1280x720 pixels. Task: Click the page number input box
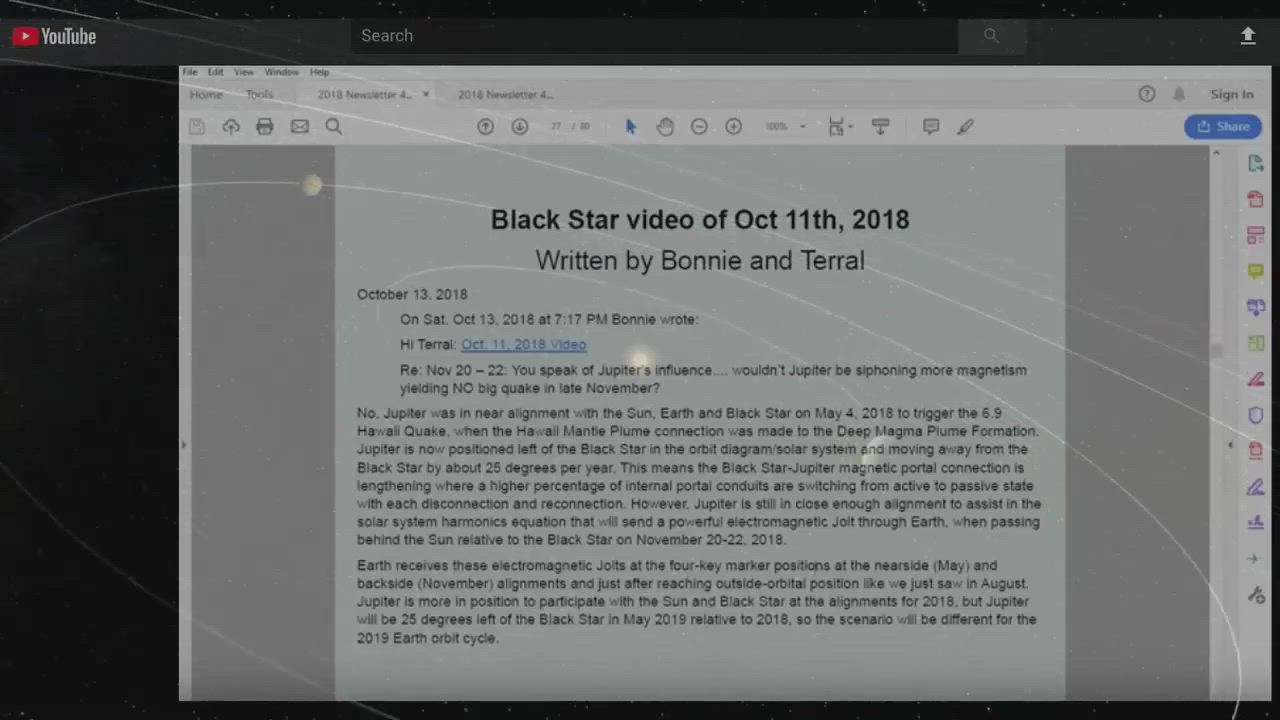pos(557,127)
